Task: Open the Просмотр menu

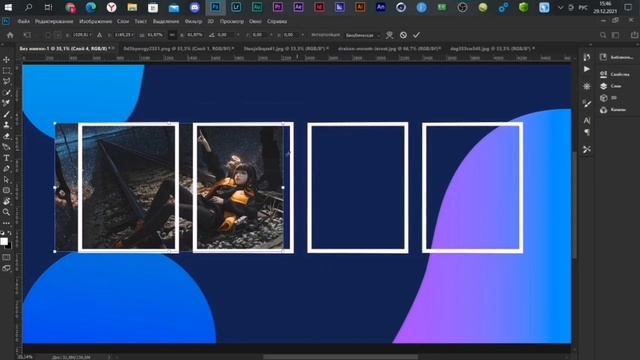Action: tap(232, 21)
